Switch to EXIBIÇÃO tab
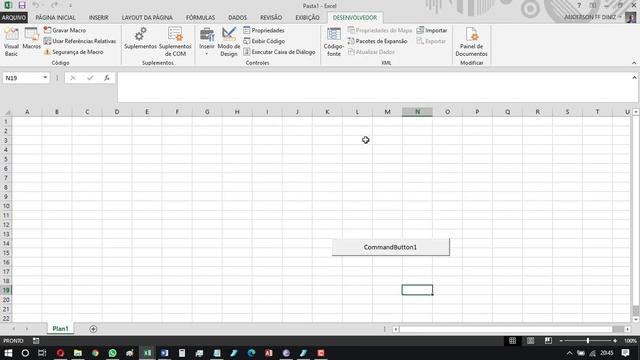640x360 pixels. click(307, 18)
